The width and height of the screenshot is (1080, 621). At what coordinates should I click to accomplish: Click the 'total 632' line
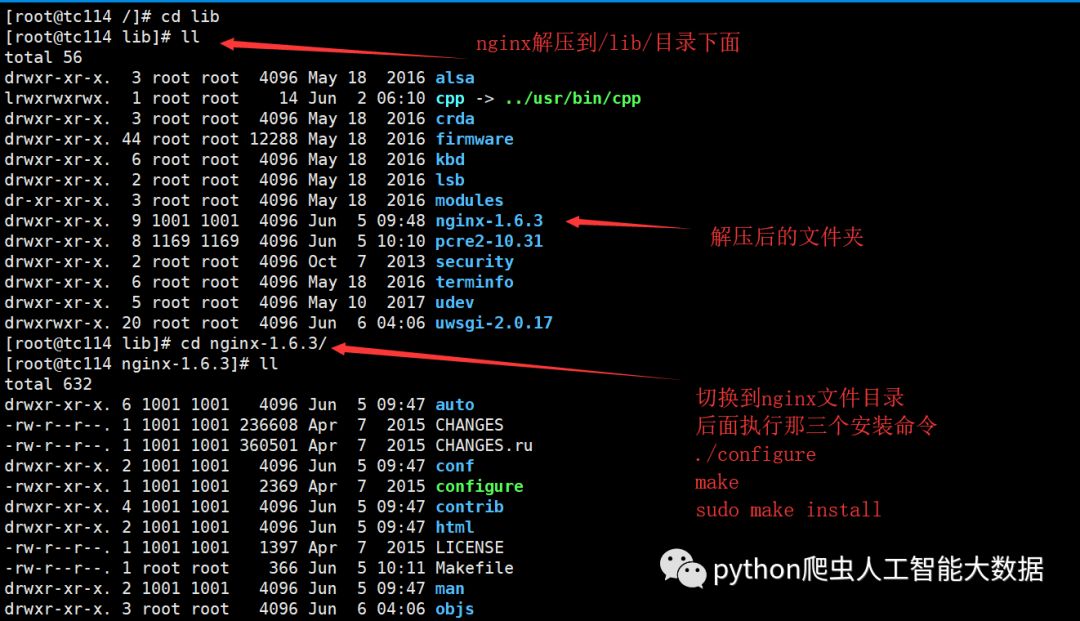(48, 384)
